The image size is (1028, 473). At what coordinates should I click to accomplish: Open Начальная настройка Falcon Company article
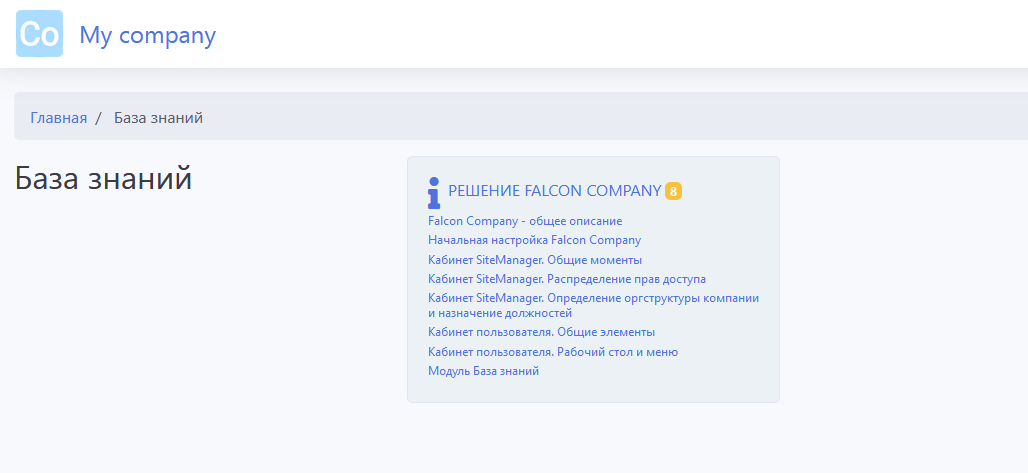click(534, 240)
